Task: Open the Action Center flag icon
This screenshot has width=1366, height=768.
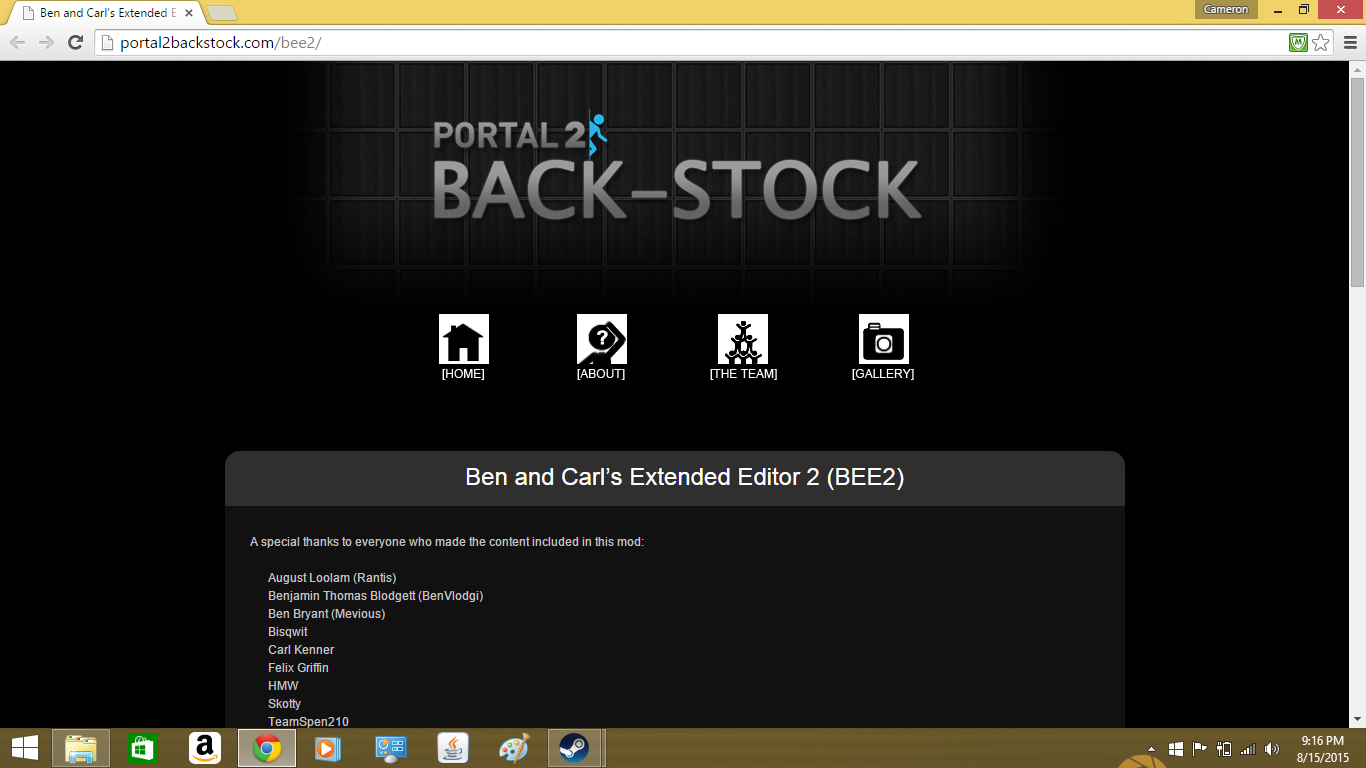Action: click(1199, 749)
